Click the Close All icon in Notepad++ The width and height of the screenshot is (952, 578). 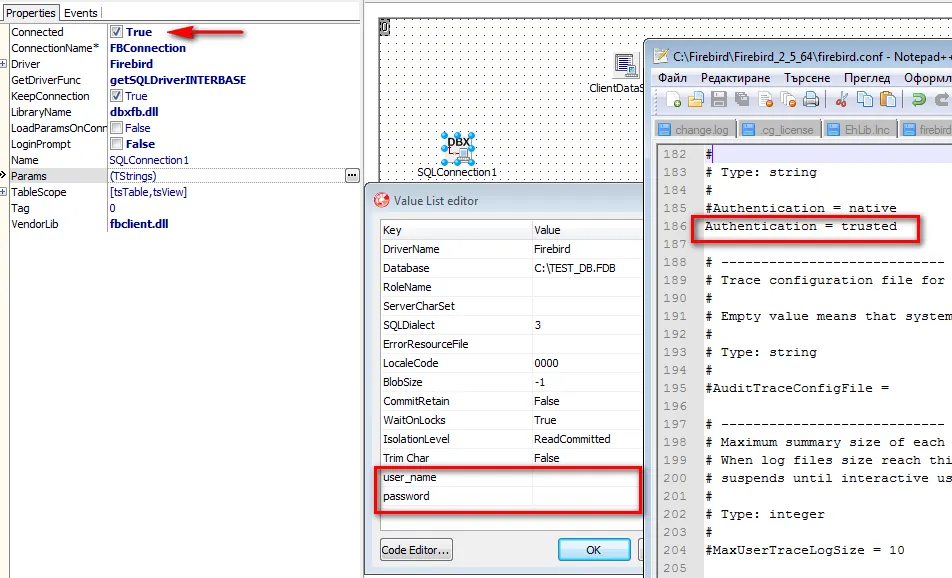click(788, 100)
